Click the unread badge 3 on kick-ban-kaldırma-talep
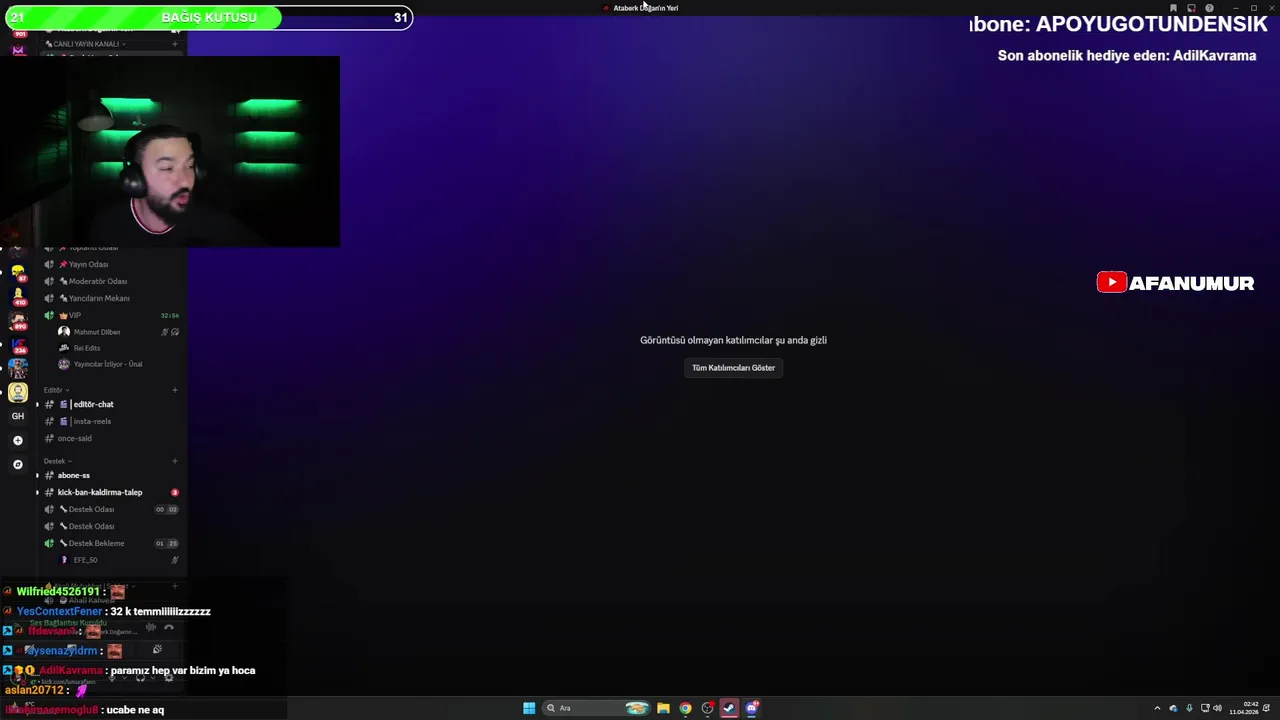This screenshot has width=1280, height=720. coord(174,492)
